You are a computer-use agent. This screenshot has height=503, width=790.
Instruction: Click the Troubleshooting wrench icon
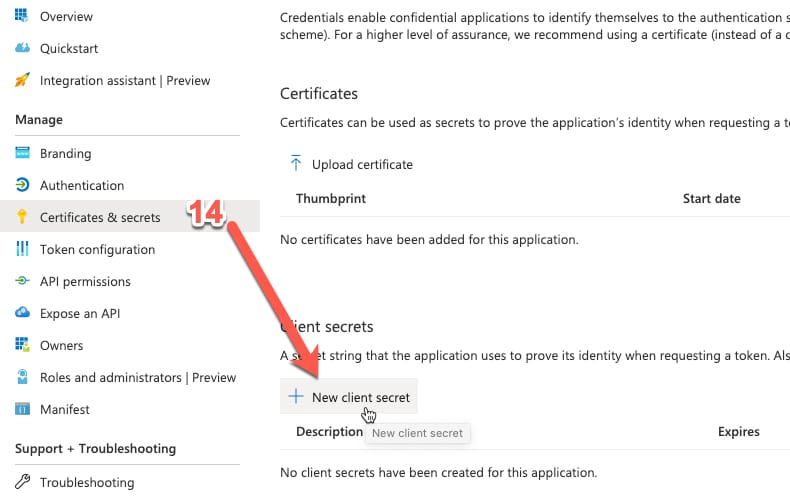click(x=22, y=482)
